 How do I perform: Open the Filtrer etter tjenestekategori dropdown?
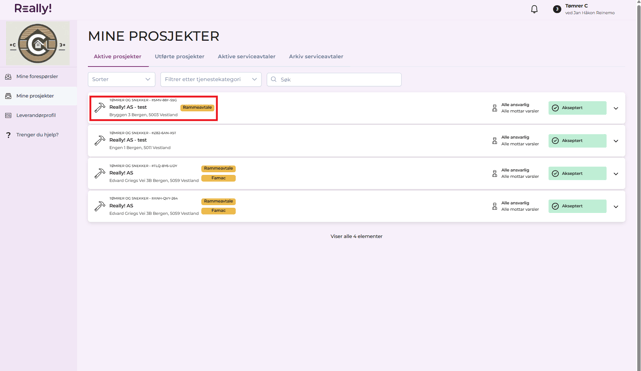click(x=211, y=79)
